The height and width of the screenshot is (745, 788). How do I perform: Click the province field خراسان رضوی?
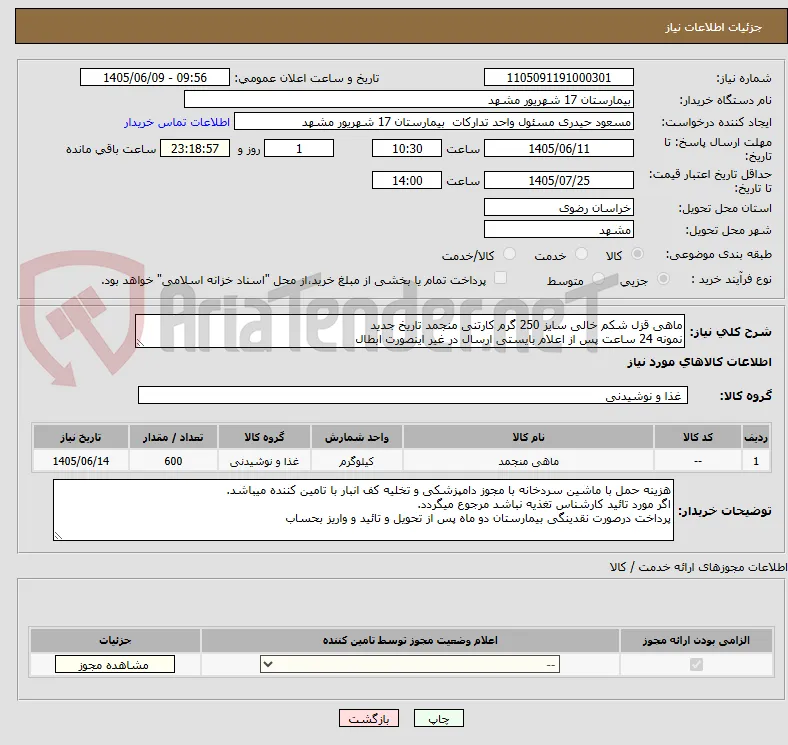coord(558,208)
